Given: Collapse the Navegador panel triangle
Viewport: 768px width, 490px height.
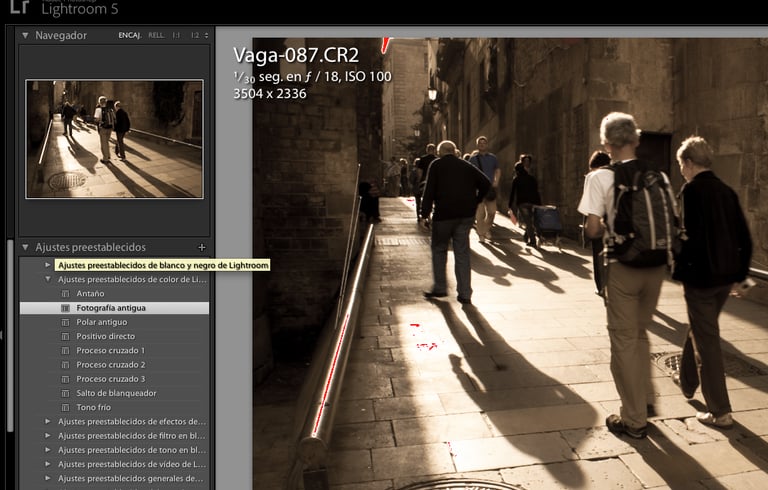Looking at the screenshot, I should click(25, 35).
